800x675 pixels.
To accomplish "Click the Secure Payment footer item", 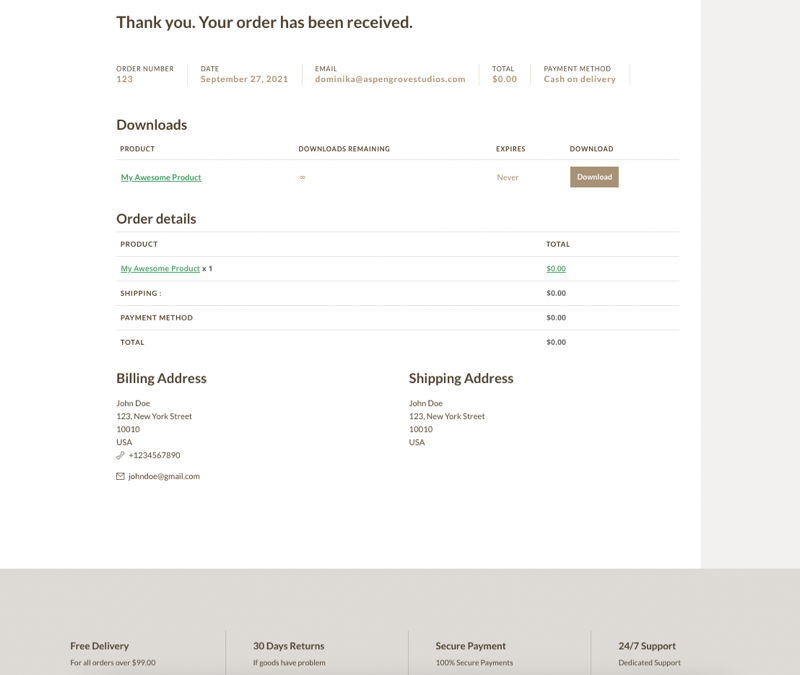I will (x=471, y=646).
